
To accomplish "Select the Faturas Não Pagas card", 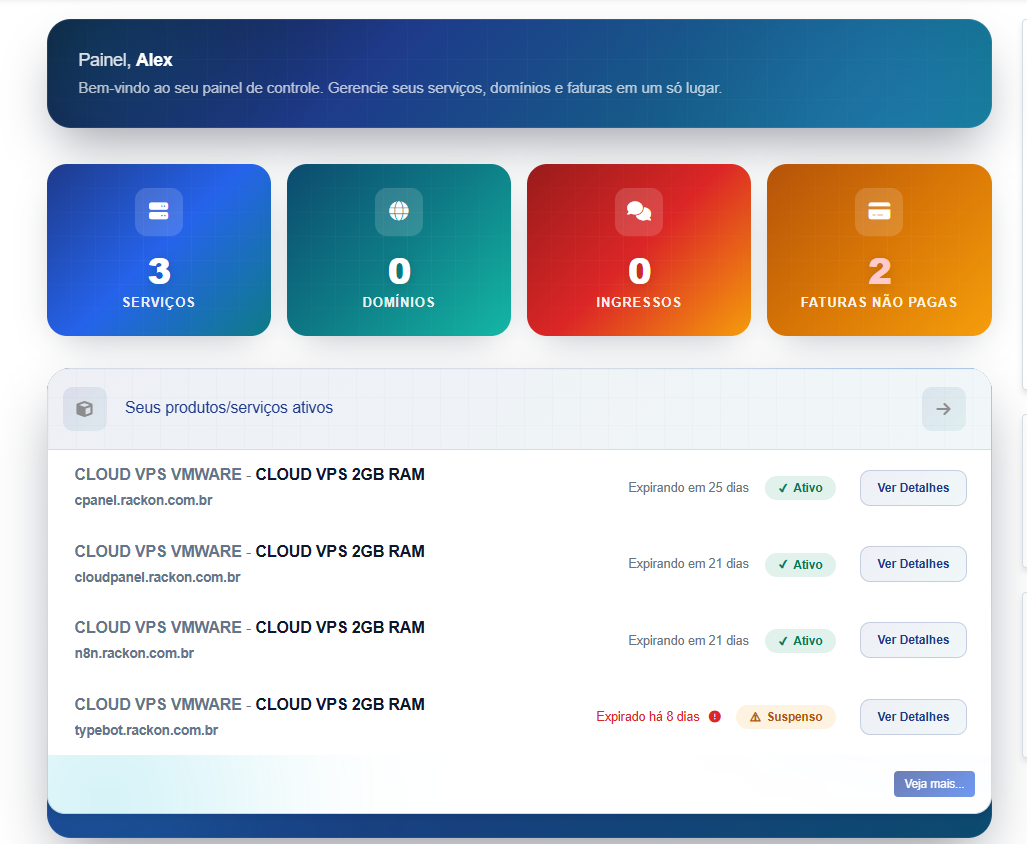I will [879, 250].
